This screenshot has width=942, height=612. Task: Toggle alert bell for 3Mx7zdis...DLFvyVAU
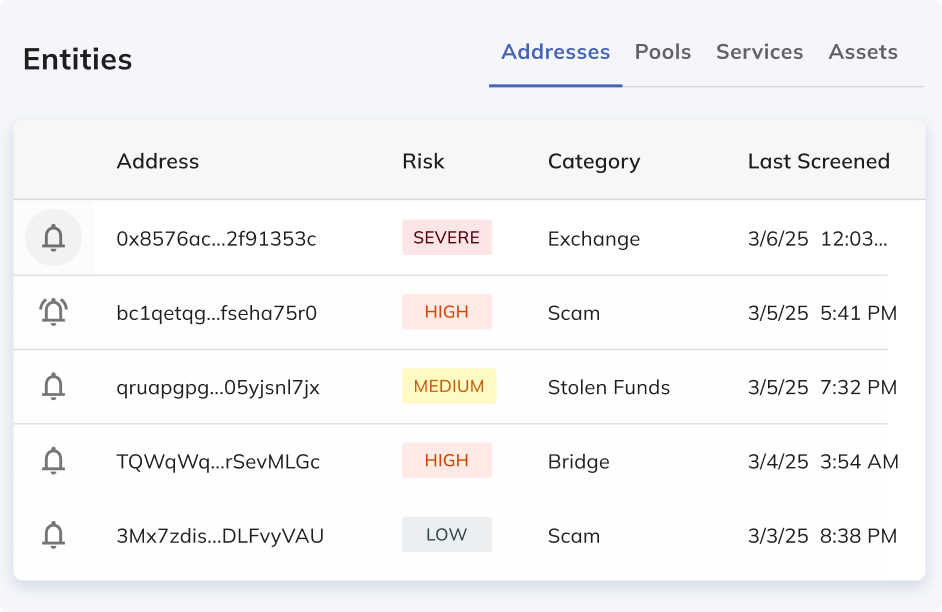(x=53, y=535)
